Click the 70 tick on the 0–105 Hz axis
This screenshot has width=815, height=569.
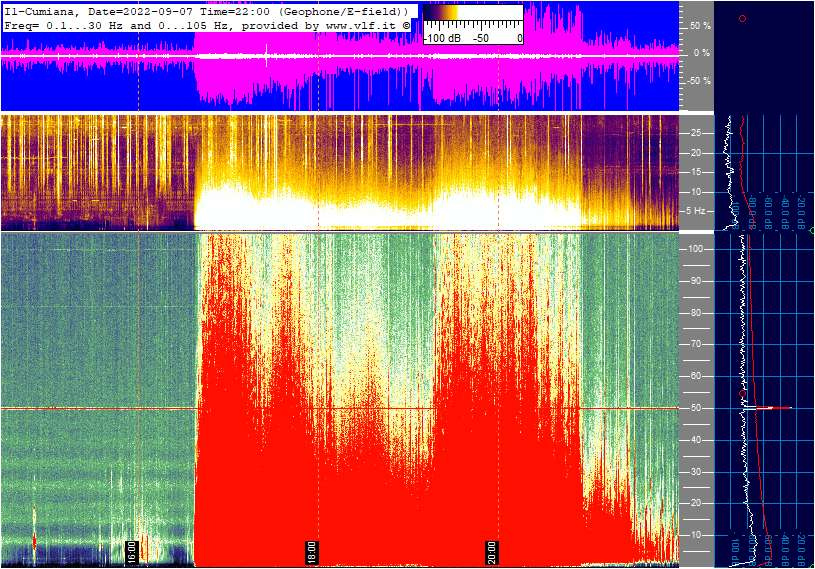pyautogui.click(x=695, y=344)
